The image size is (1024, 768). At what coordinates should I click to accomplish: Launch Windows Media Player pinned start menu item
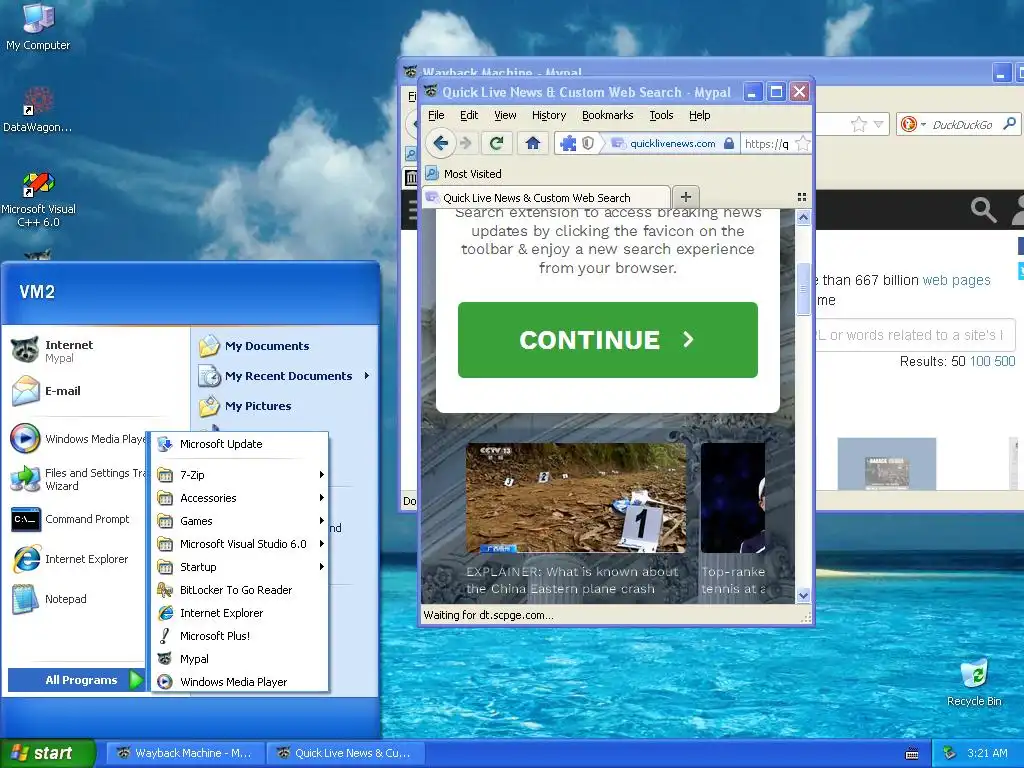coord(77,439)
